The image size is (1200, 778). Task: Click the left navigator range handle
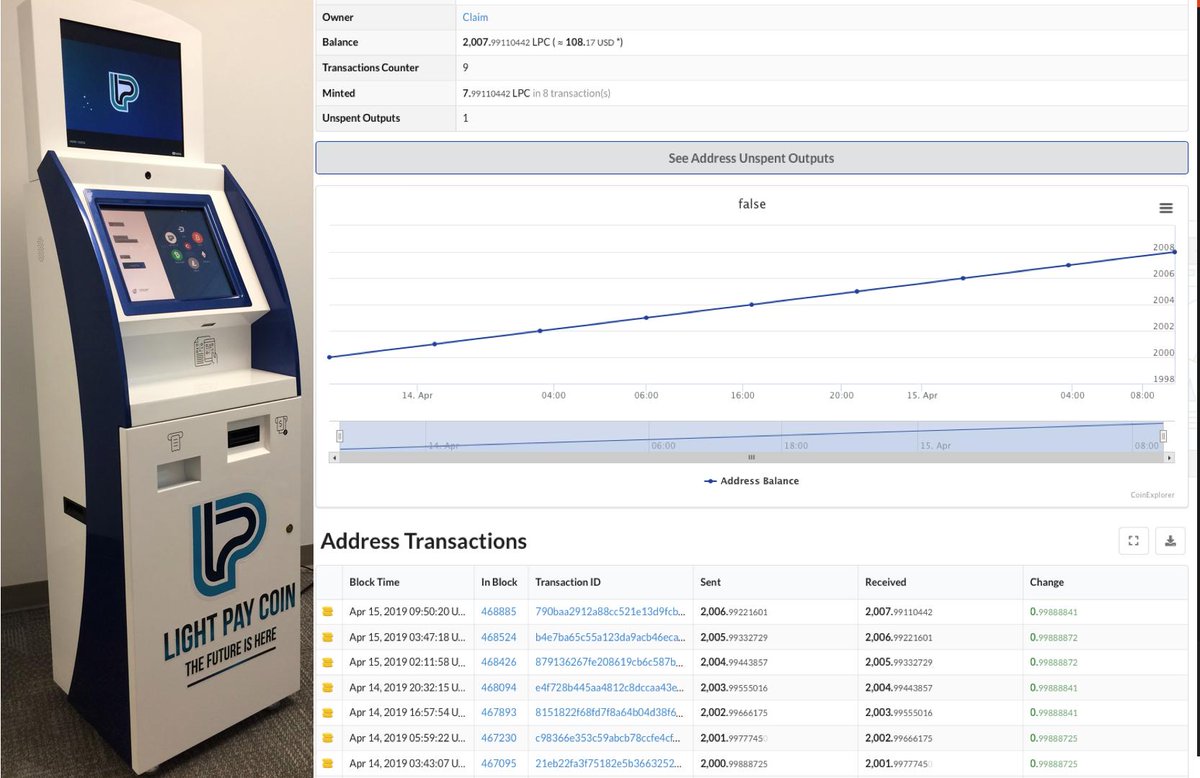(x=340, y=436)
